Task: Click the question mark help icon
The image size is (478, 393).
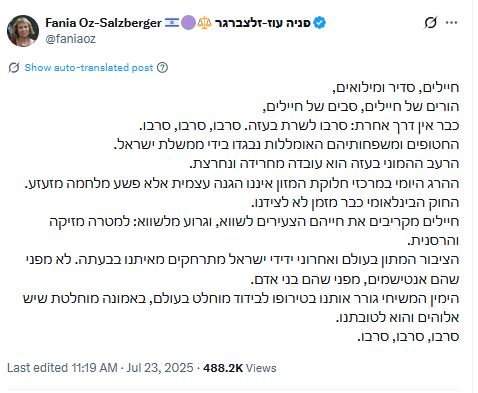Action: pyautogui.click(x=162, y=68)
